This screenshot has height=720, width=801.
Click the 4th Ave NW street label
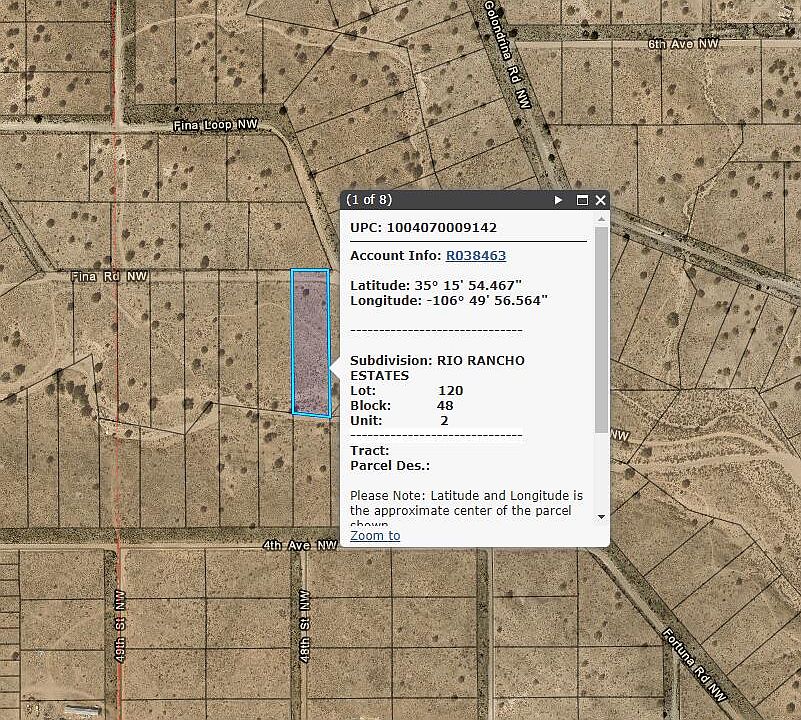[299, 546]
